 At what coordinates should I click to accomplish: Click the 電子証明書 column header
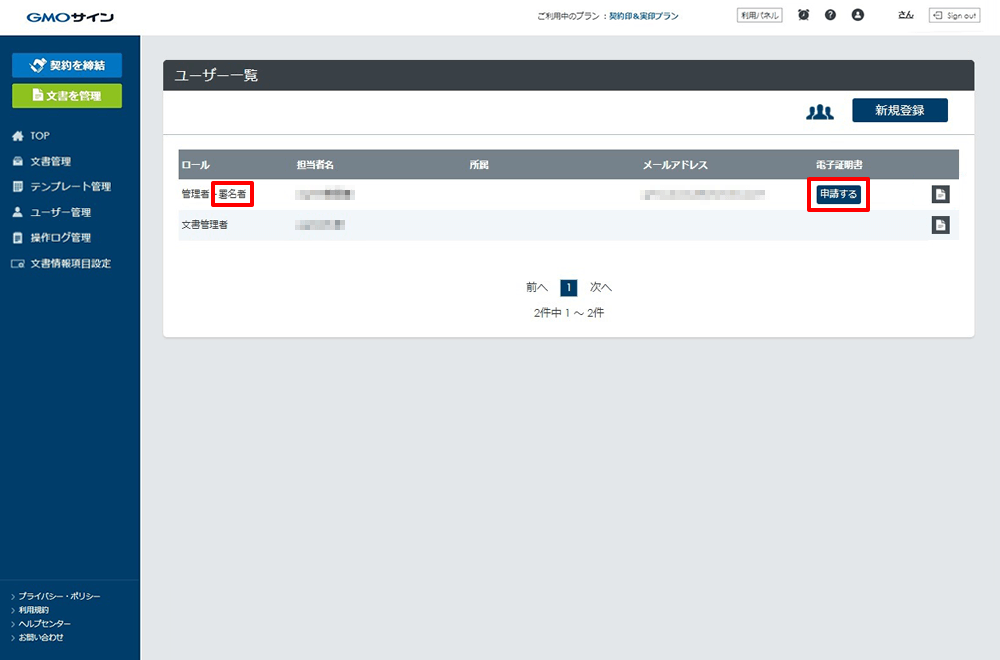click(839, 165)
